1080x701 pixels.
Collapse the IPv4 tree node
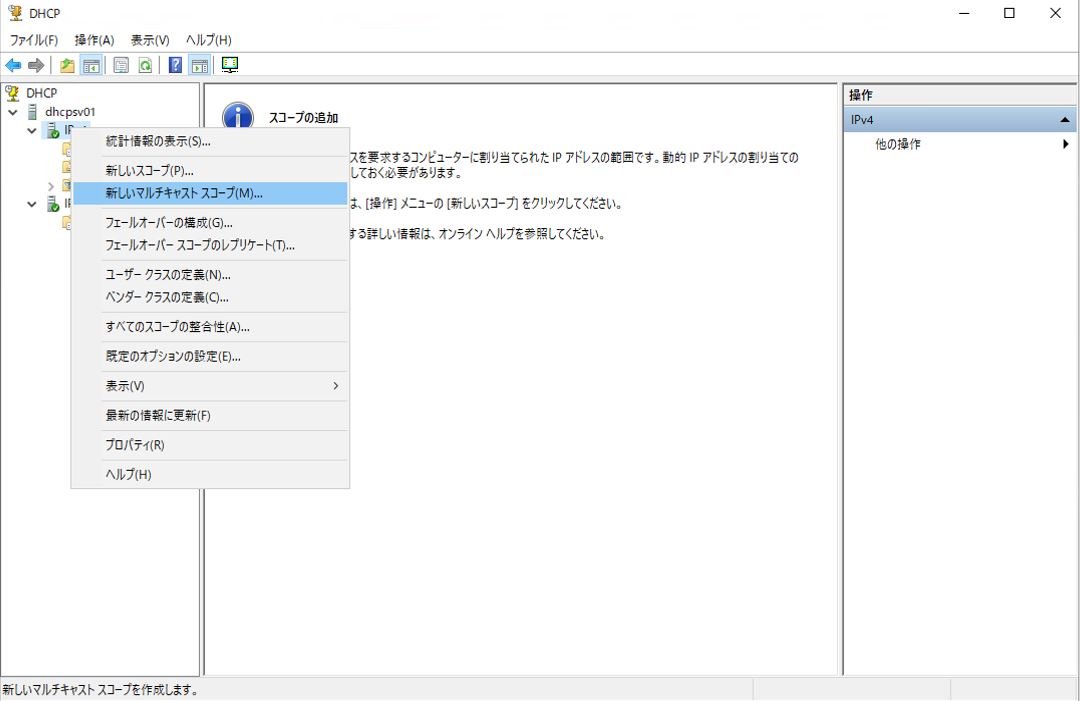[x=32, y=131]
